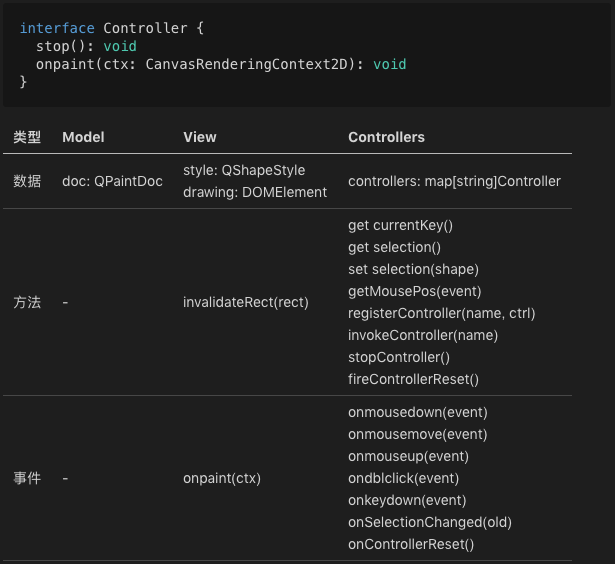
Task: Click the 事件 row label
Action: [27, 478]
